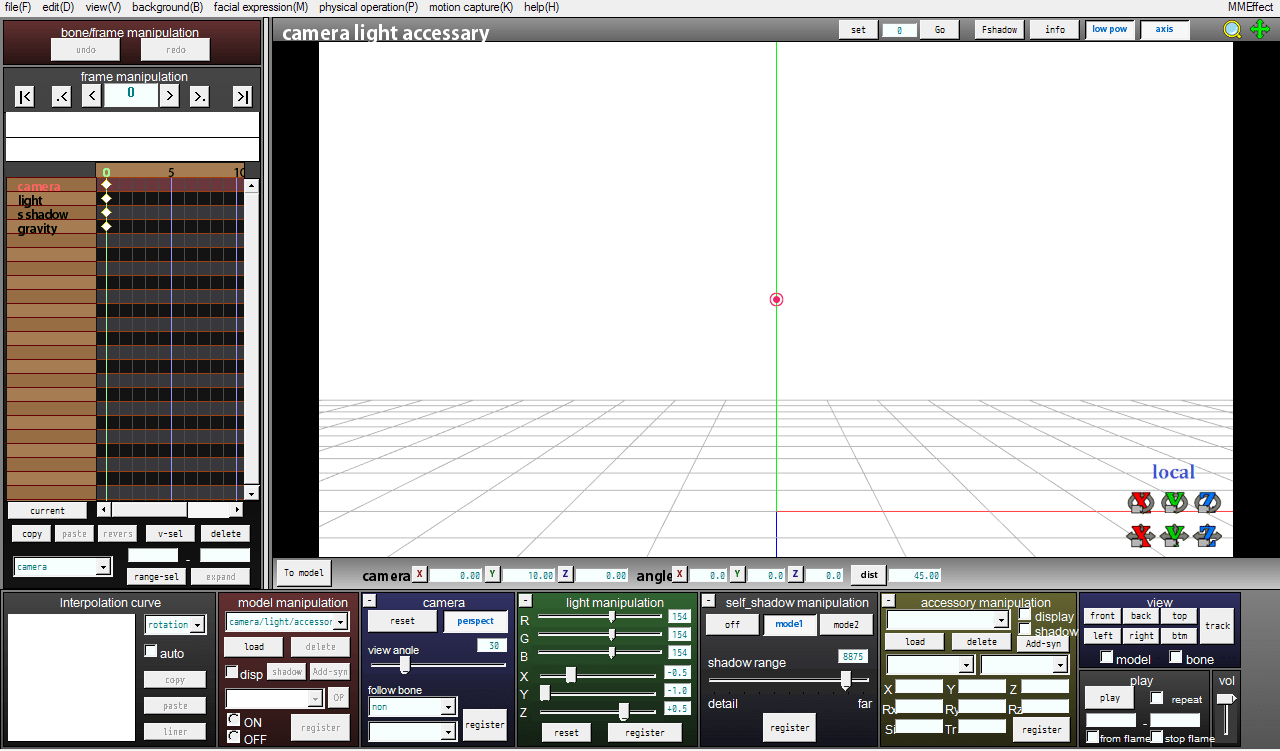Jump to the first frame with the |< icon
The width and height of the screenshot is (1280, 751).
24,95
